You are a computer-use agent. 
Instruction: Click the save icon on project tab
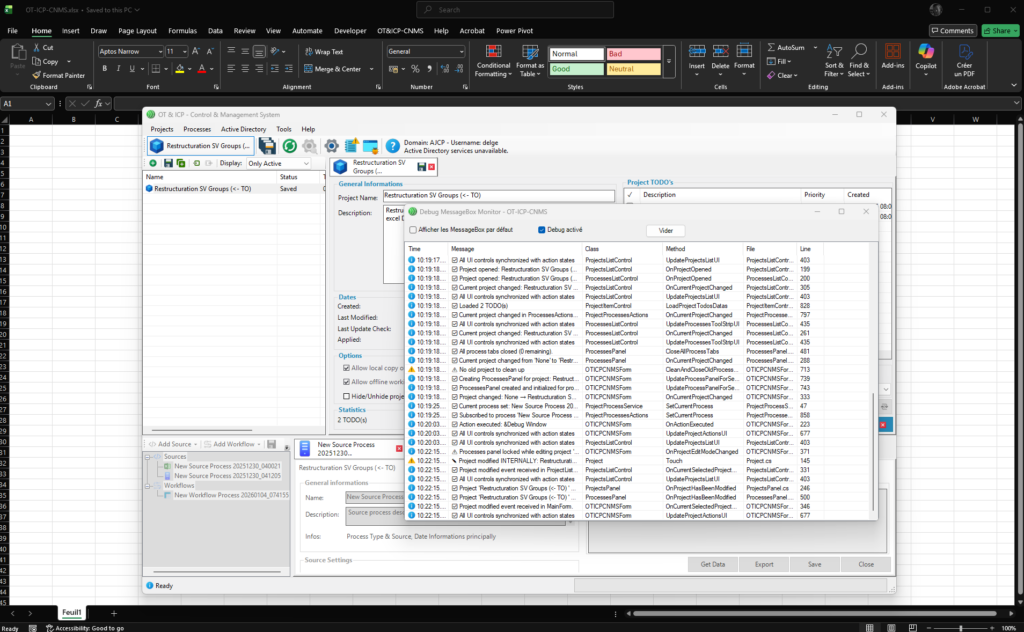(x=421, y=166)
